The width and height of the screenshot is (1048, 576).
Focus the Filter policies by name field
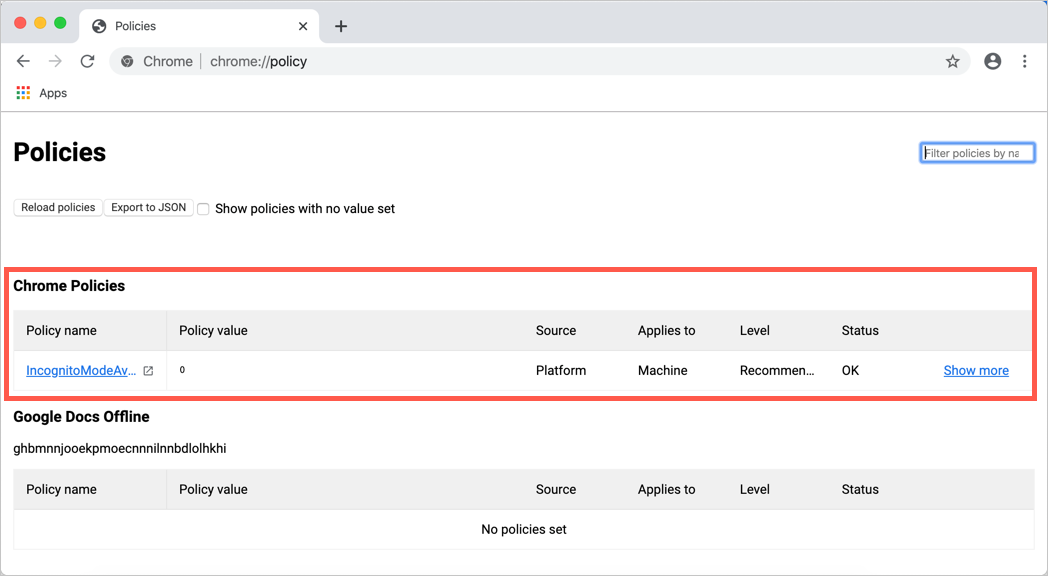point(976,153)
